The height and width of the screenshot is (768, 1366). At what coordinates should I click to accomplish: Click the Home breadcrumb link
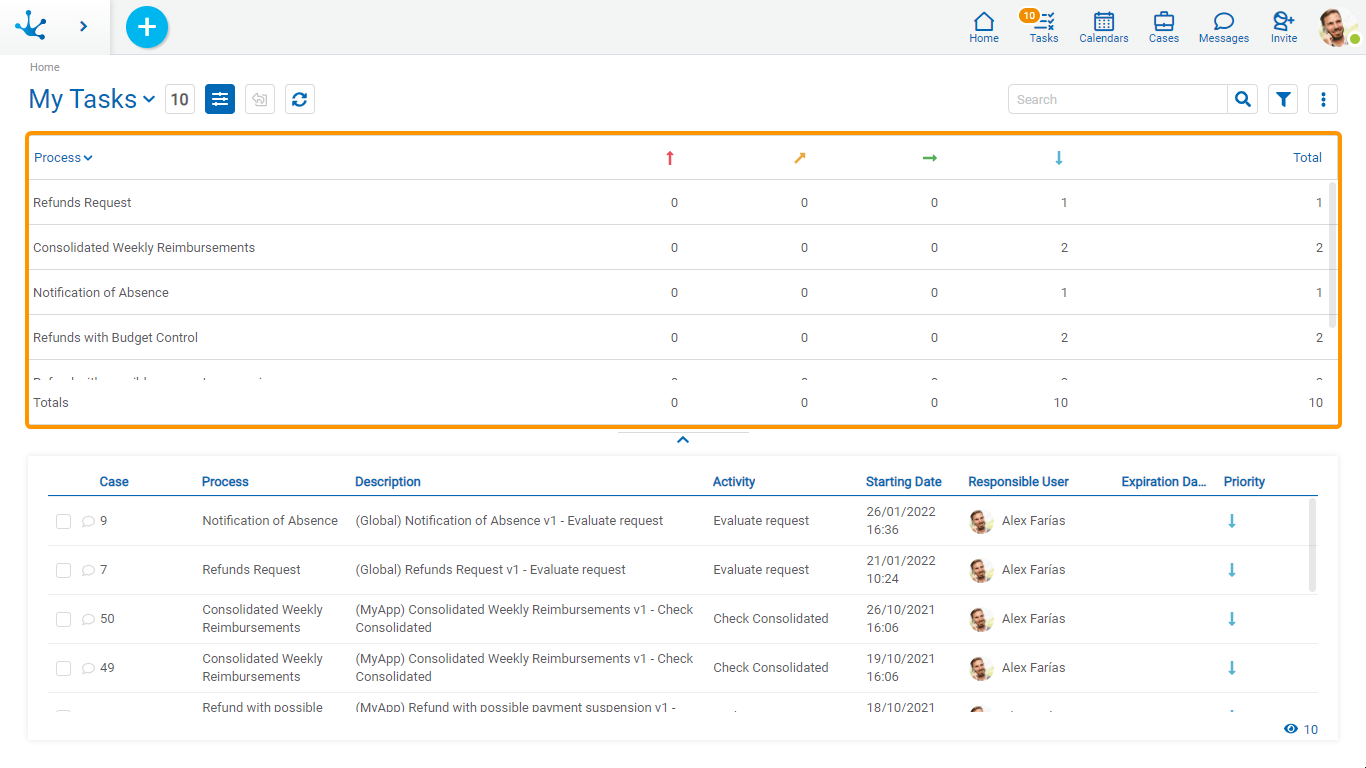coord(45,67)
